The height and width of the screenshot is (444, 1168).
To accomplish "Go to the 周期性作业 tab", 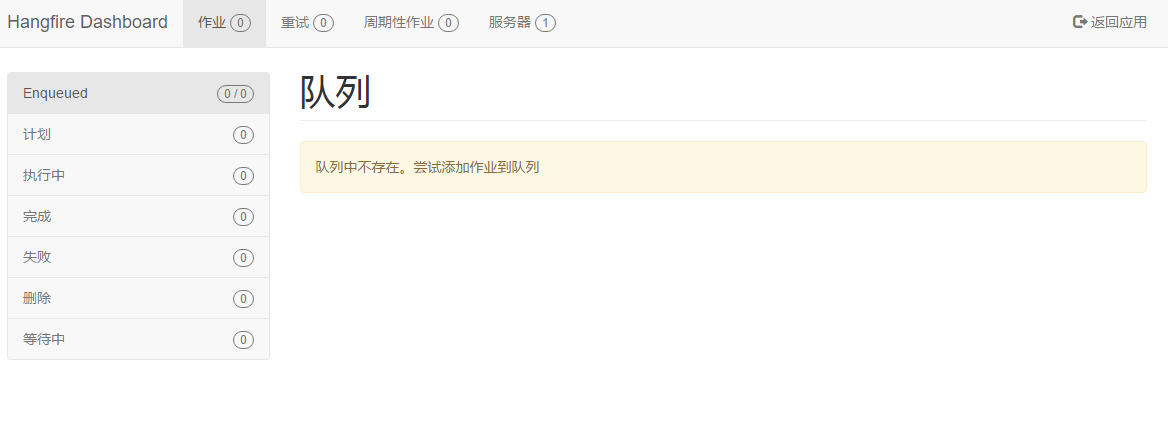I will pyautogui.click(x=411, y=23).
